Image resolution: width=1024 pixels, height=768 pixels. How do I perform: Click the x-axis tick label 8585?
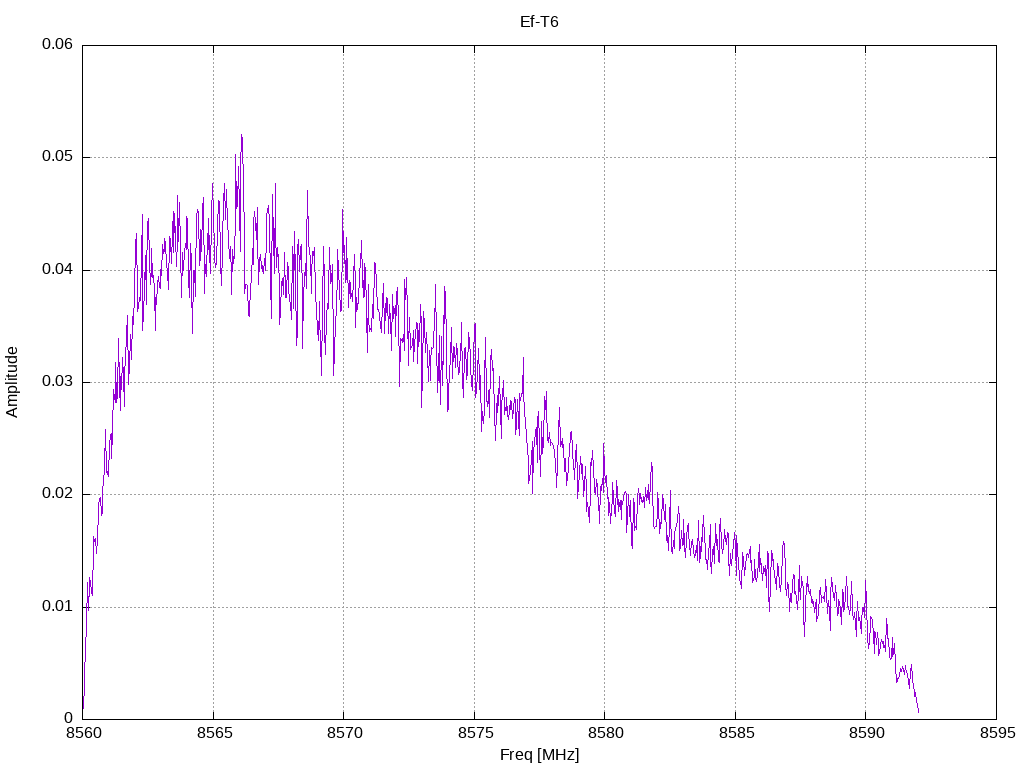click(x=736, y=733)
